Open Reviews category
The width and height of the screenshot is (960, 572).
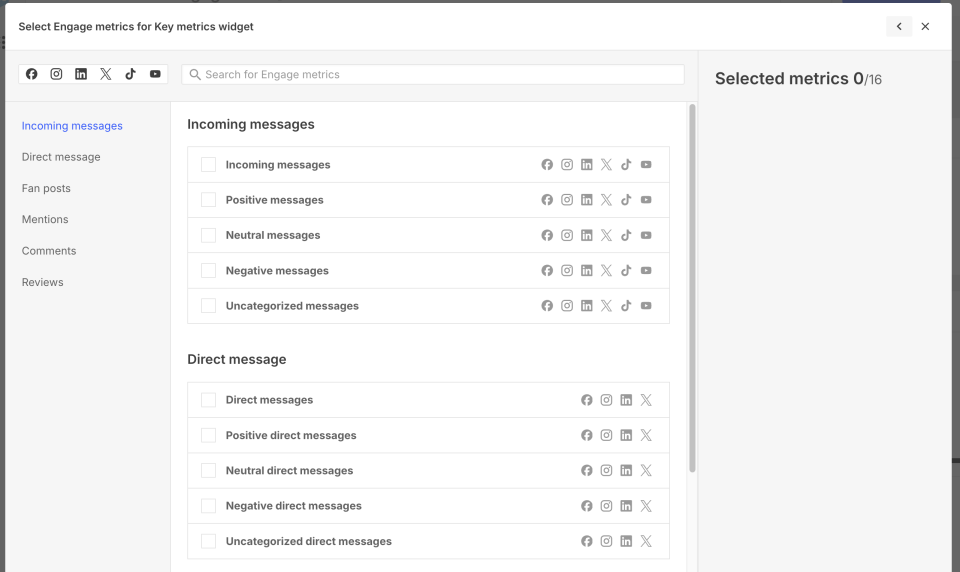point(42,282)
